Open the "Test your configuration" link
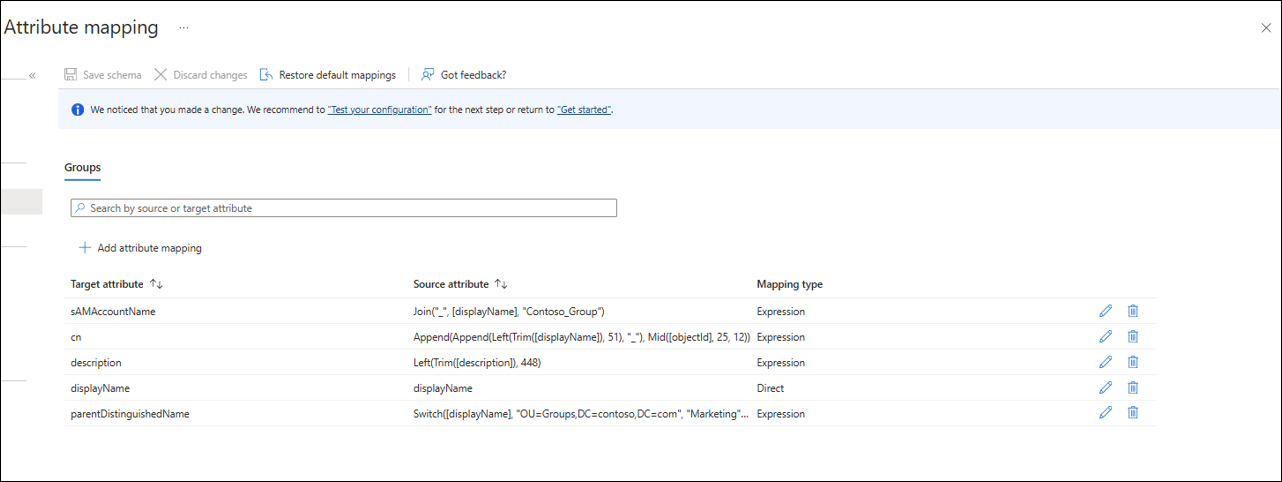 click(x=380, y=110)
